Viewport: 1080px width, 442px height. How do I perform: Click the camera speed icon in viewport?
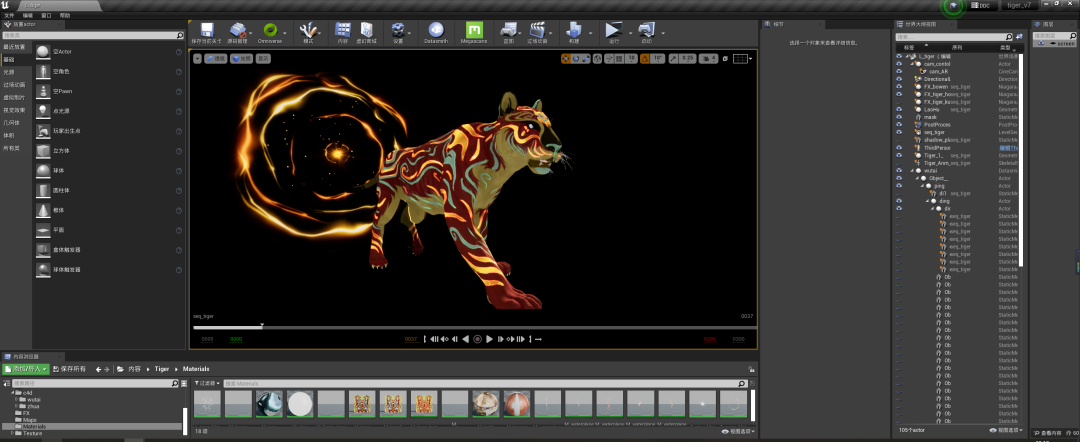(x=708, y=59)
